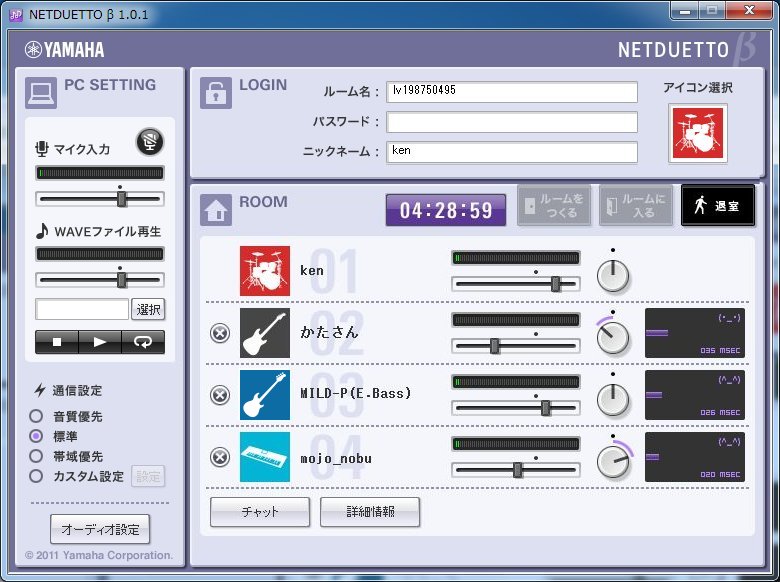Open the チャット chat window
The width and height of the screenshot is (780, 582).
(x=260, y=512)
